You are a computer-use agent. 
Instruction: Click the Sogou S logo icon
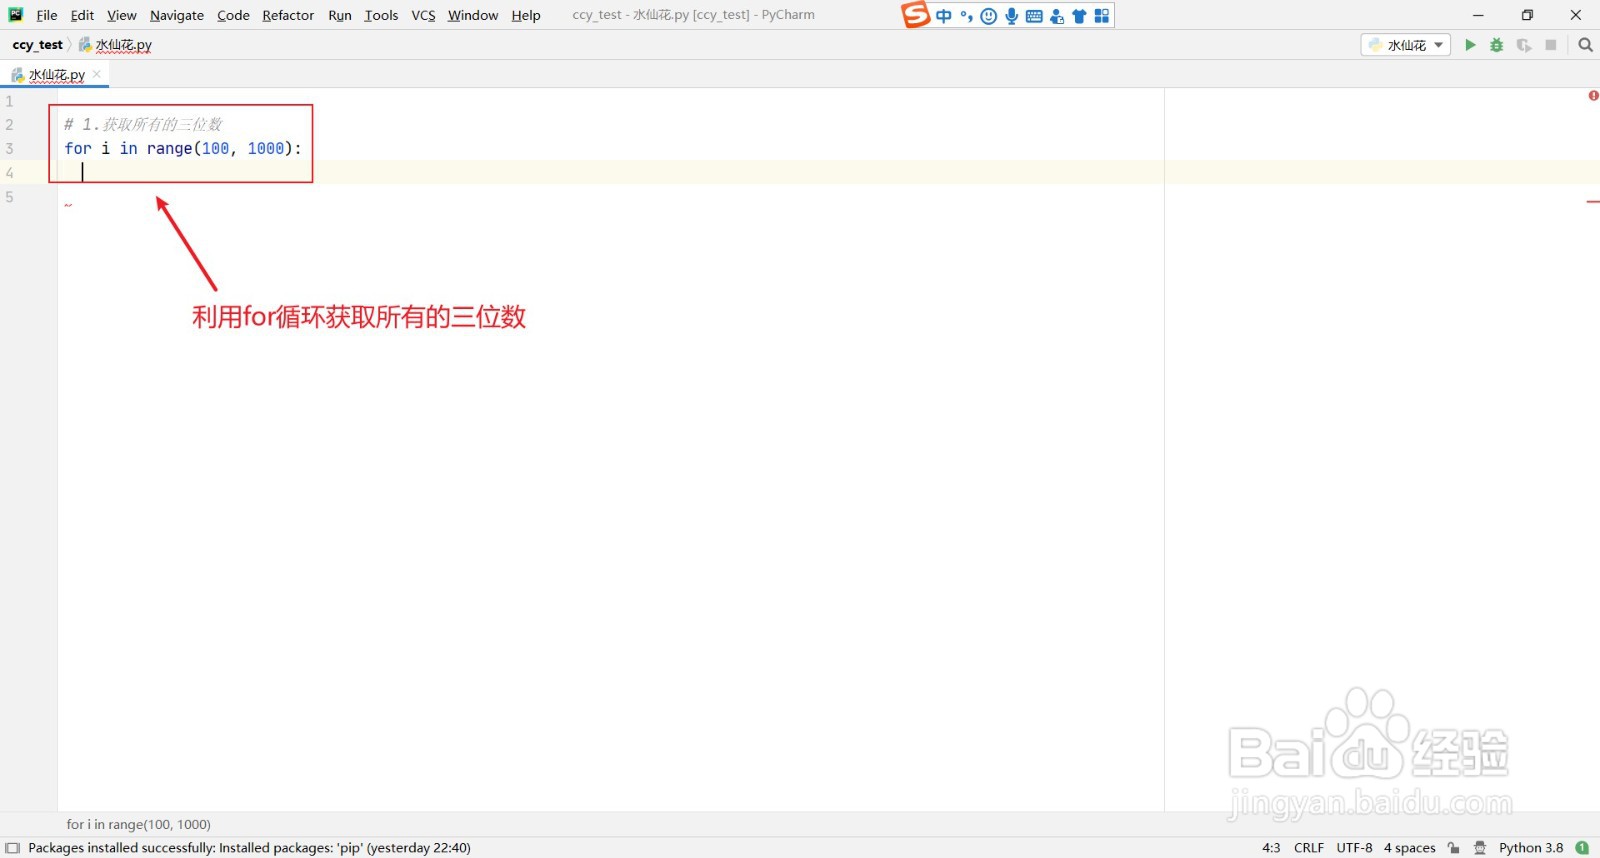915,15
